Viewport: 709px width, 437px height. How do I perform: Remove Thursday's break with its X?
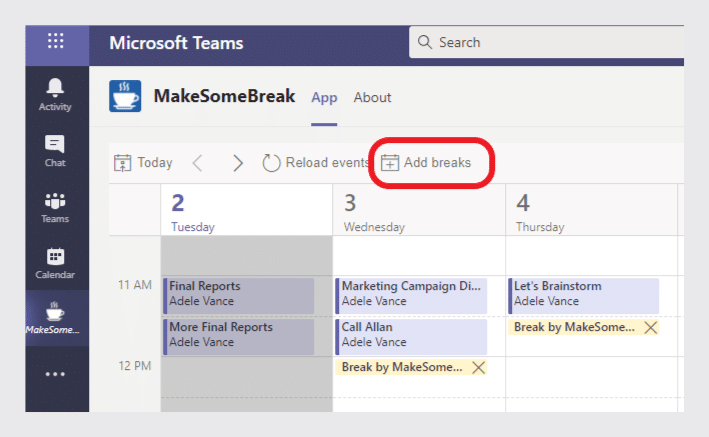click(651, 327)
